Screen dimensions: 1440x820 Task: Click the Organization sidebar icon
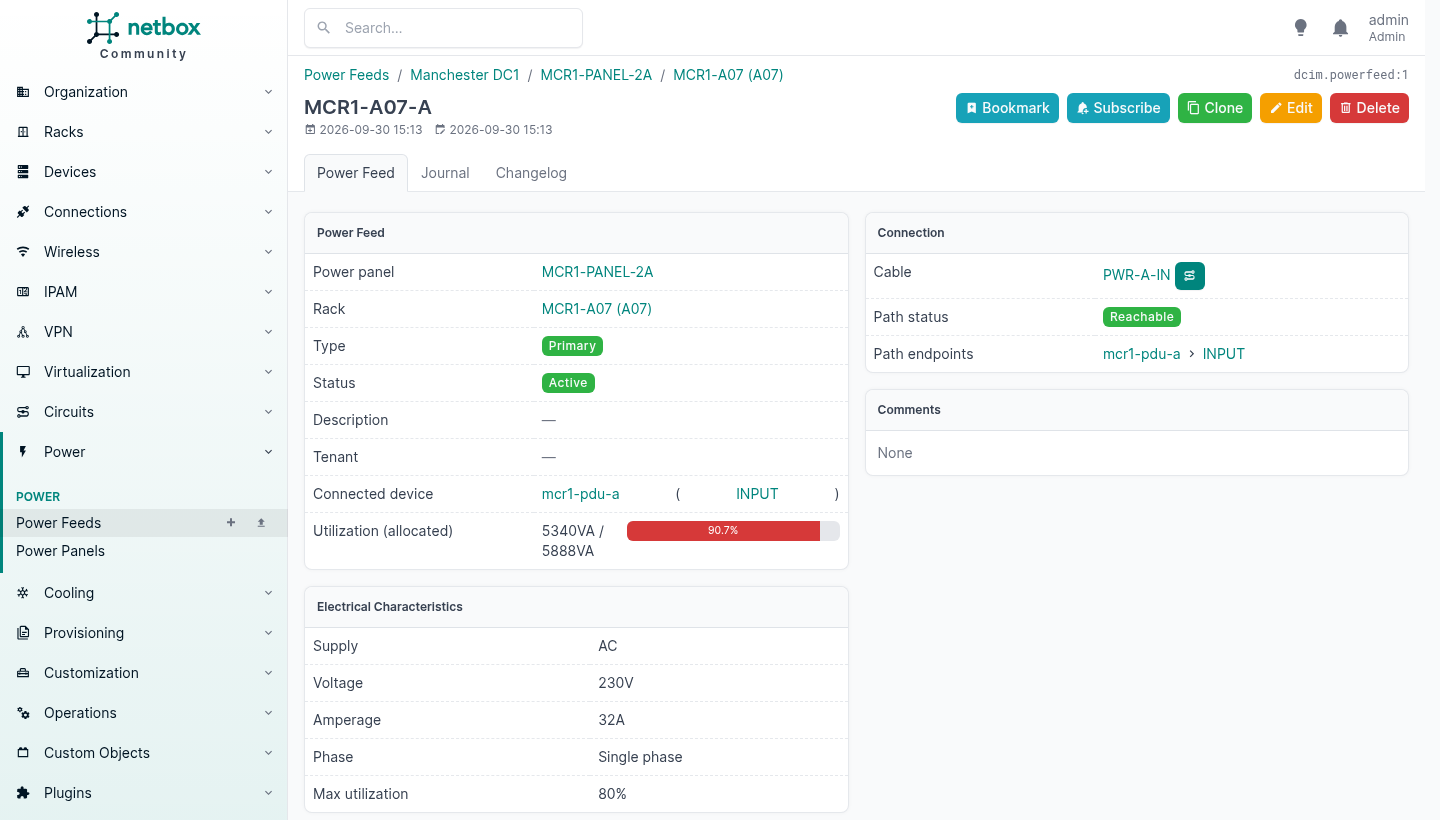(23, 92)
